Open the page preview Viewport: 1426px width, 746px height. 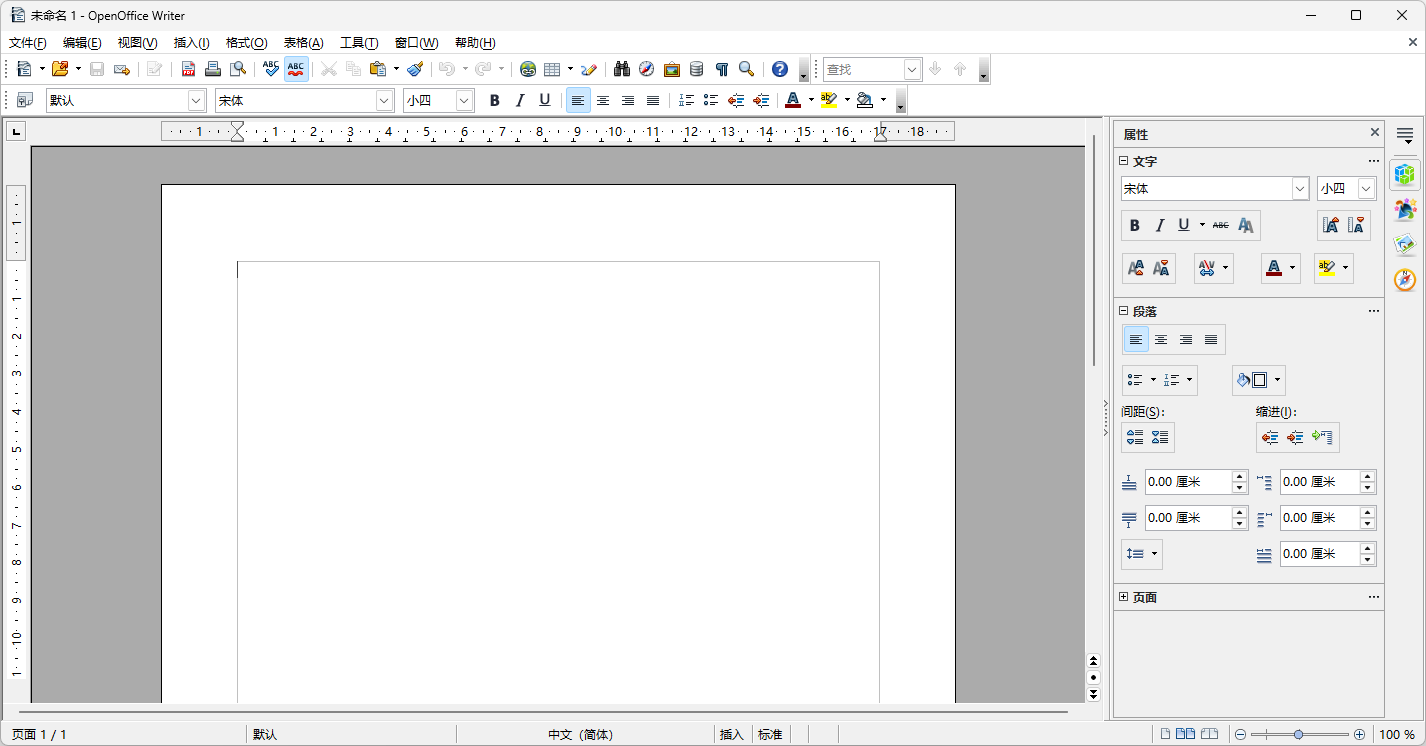coord(238,69)
